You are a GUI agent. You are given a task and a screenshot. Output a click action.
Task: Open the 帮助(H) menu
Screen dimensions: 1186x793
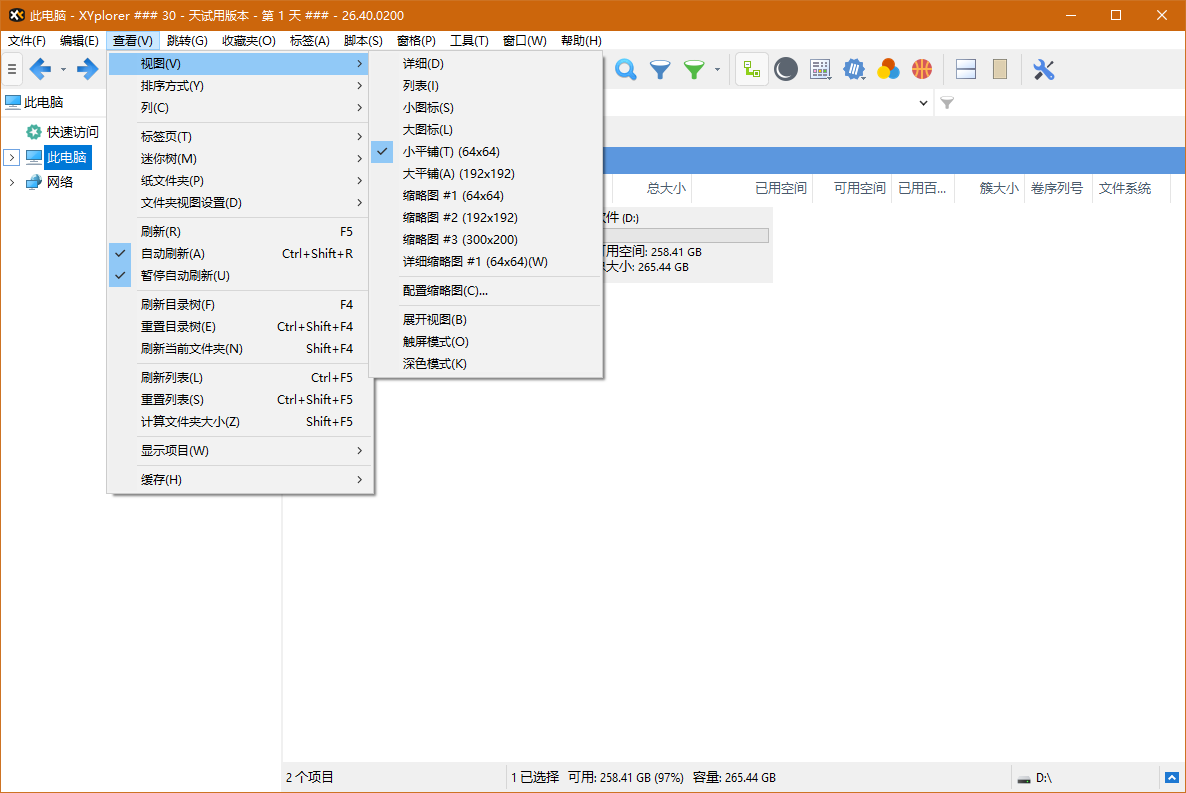coord(581,41)
